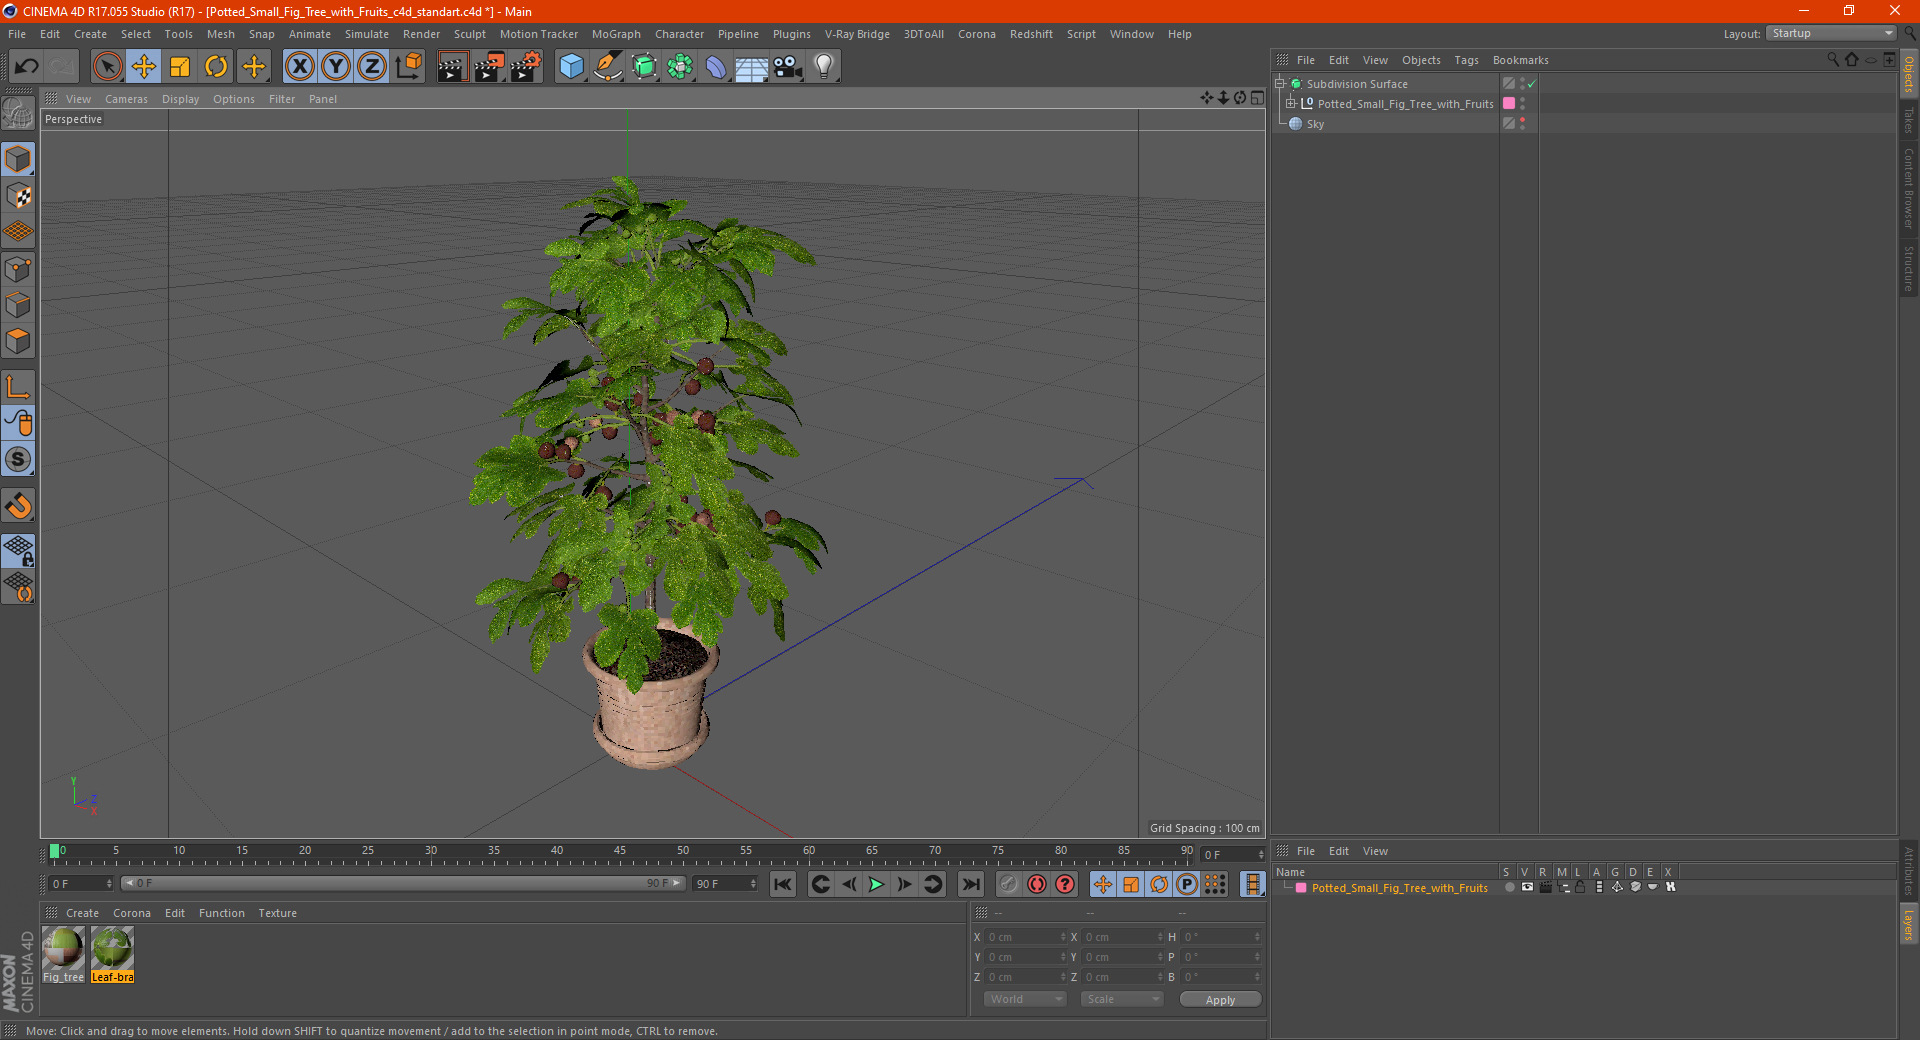This screenshot has height=1040, width=1920.
Task: Open the MoGraph menu
Action: click(x=616, y=34)
